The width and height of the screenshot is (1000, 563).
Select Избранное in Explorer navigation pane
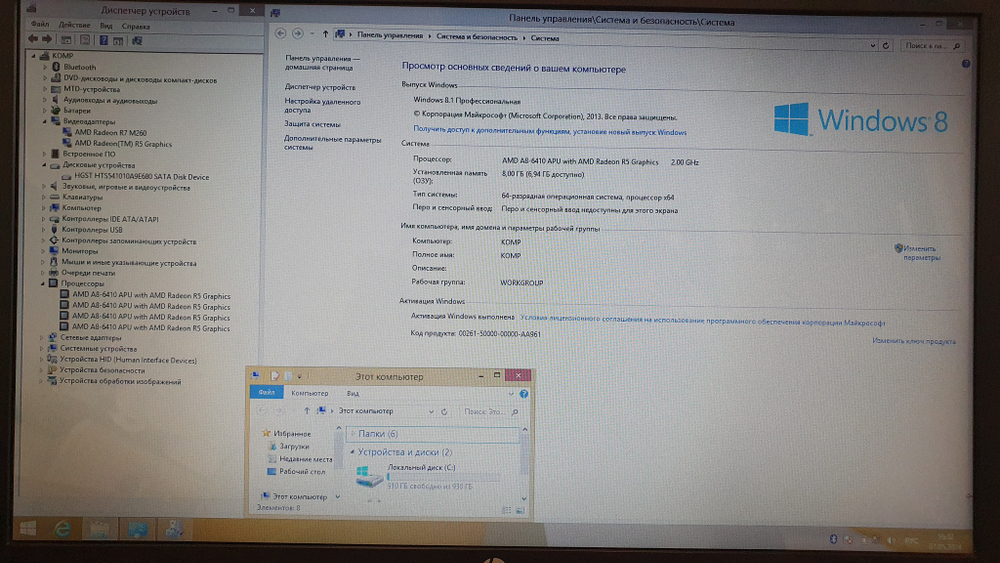291,434
